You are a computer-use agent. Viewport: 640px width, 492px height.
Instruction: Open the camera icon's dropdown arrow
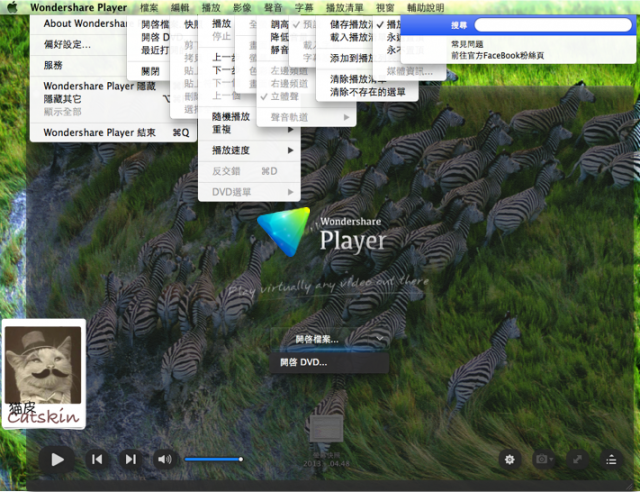(x=551, y=460)
